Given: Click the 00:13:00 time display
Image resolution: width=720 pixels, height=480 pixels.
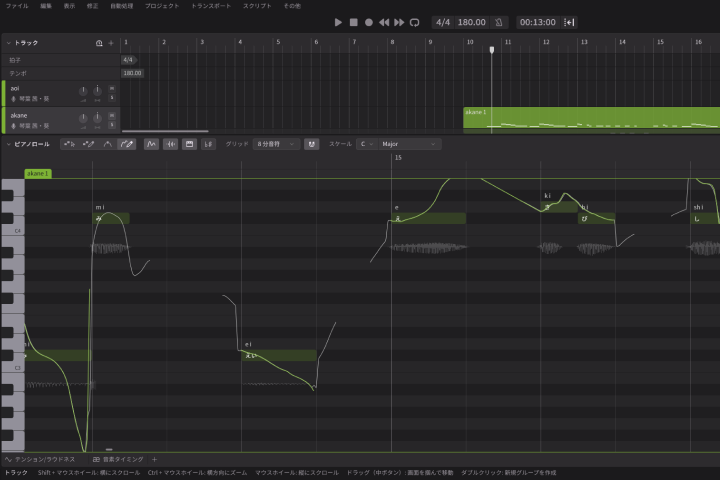Looking at the screenshot, I should [x=538, y=22].
